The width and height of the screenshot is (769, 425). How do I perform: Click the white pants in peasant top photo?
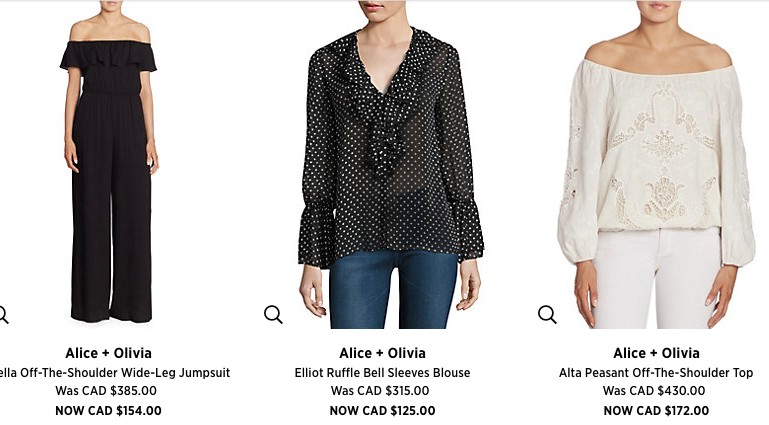click(656, 279)
